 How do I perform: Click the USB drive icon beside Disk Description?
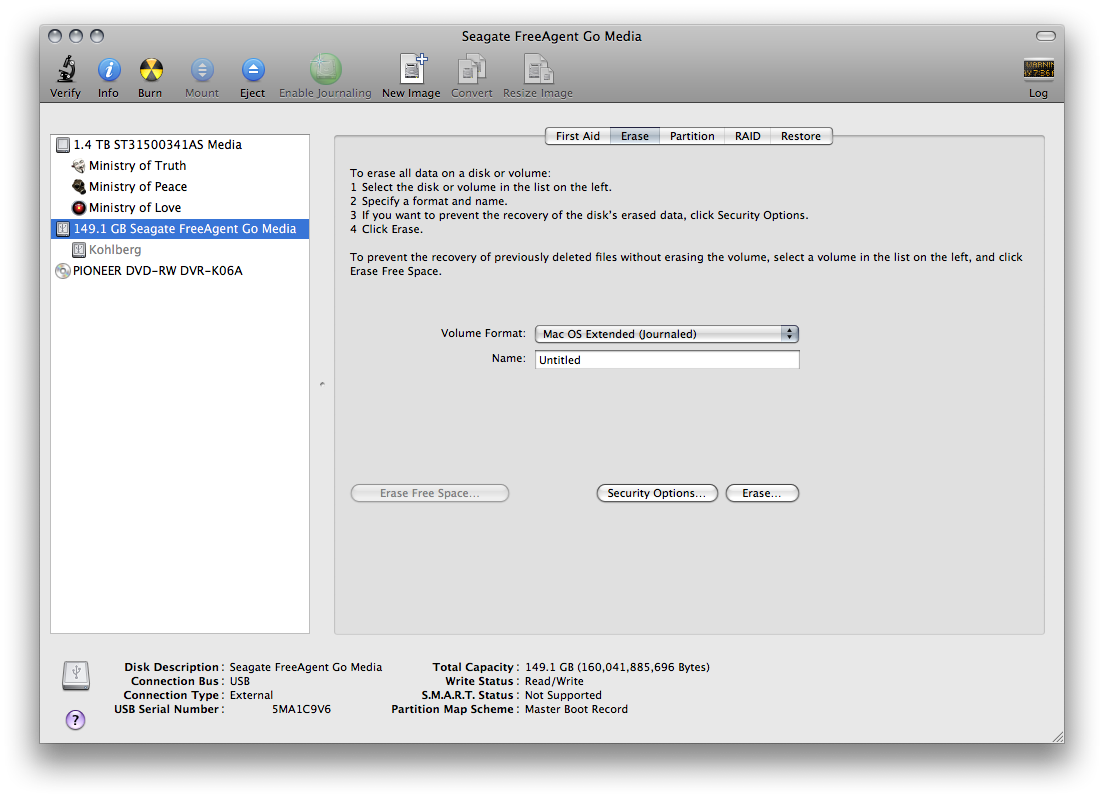click(x=75, y=675)
